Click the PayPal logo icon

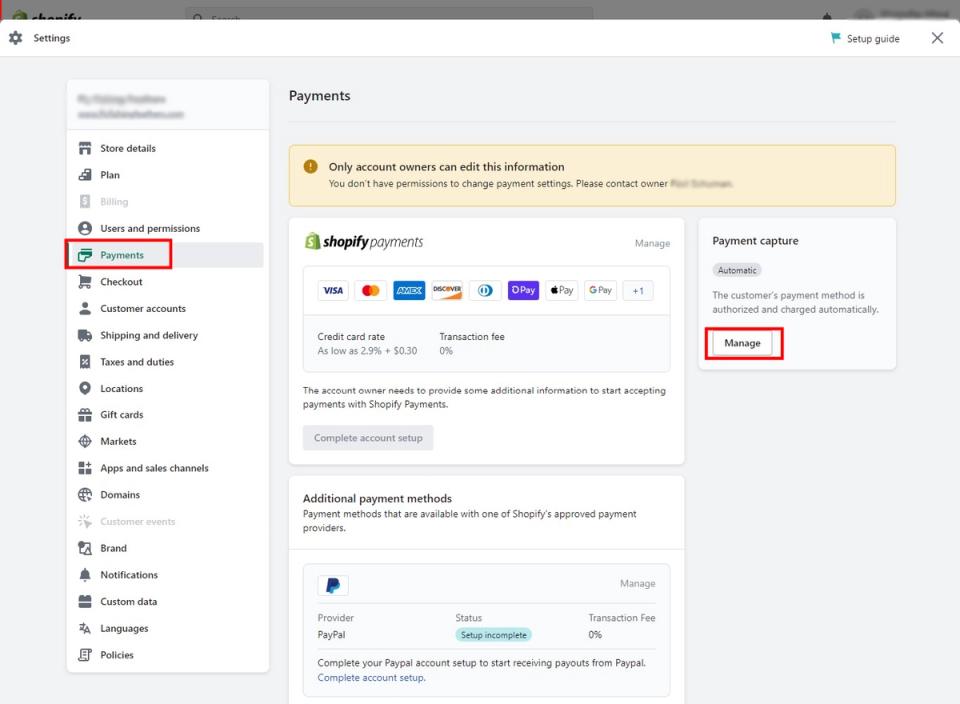click(333, 585)
